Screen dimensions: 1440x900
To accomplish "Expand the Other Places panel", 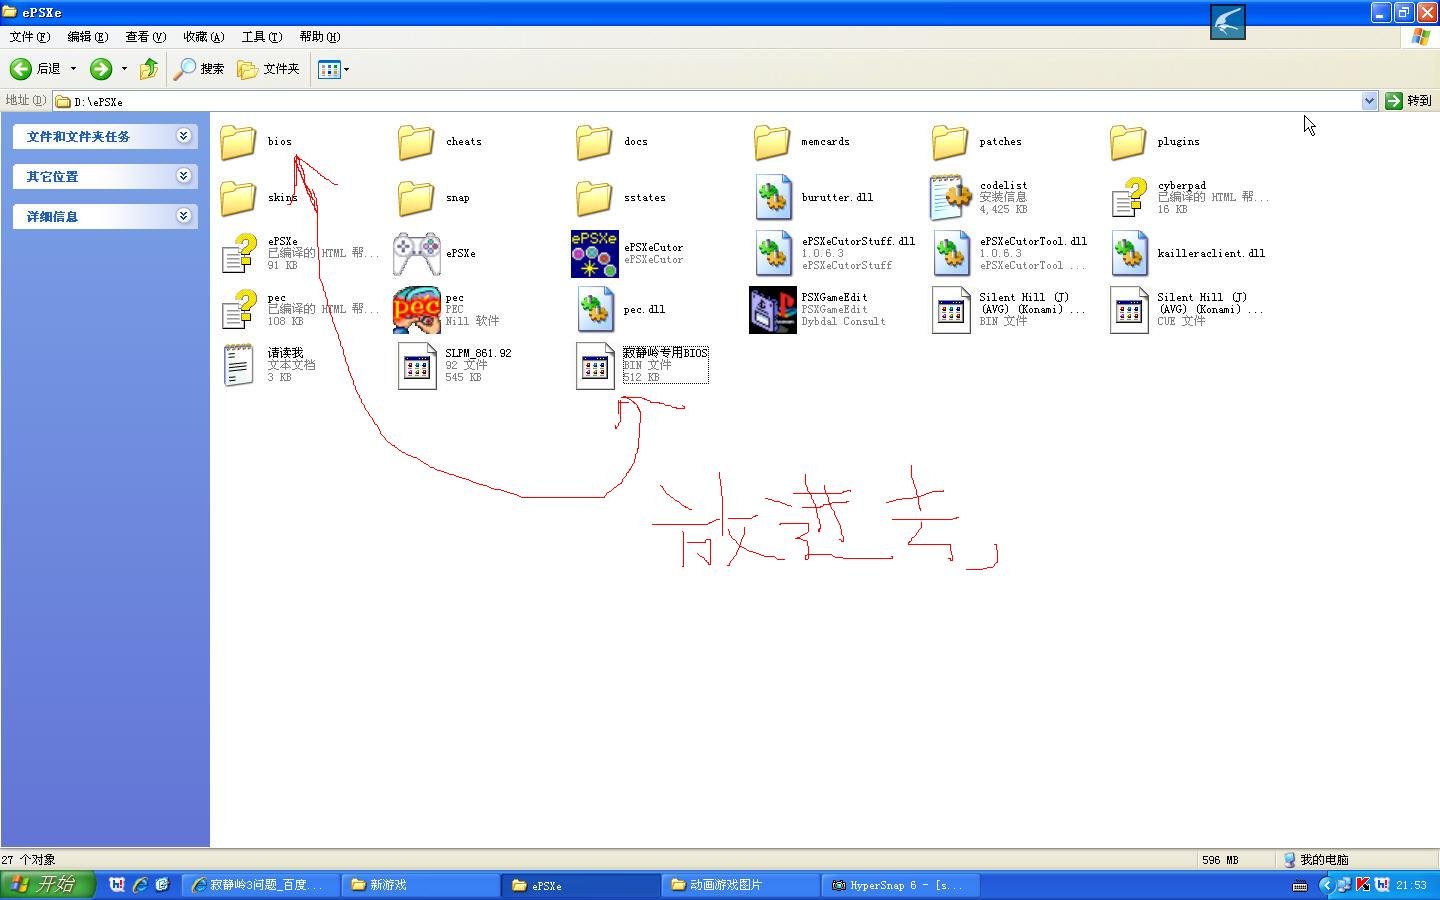I will 183,176.
